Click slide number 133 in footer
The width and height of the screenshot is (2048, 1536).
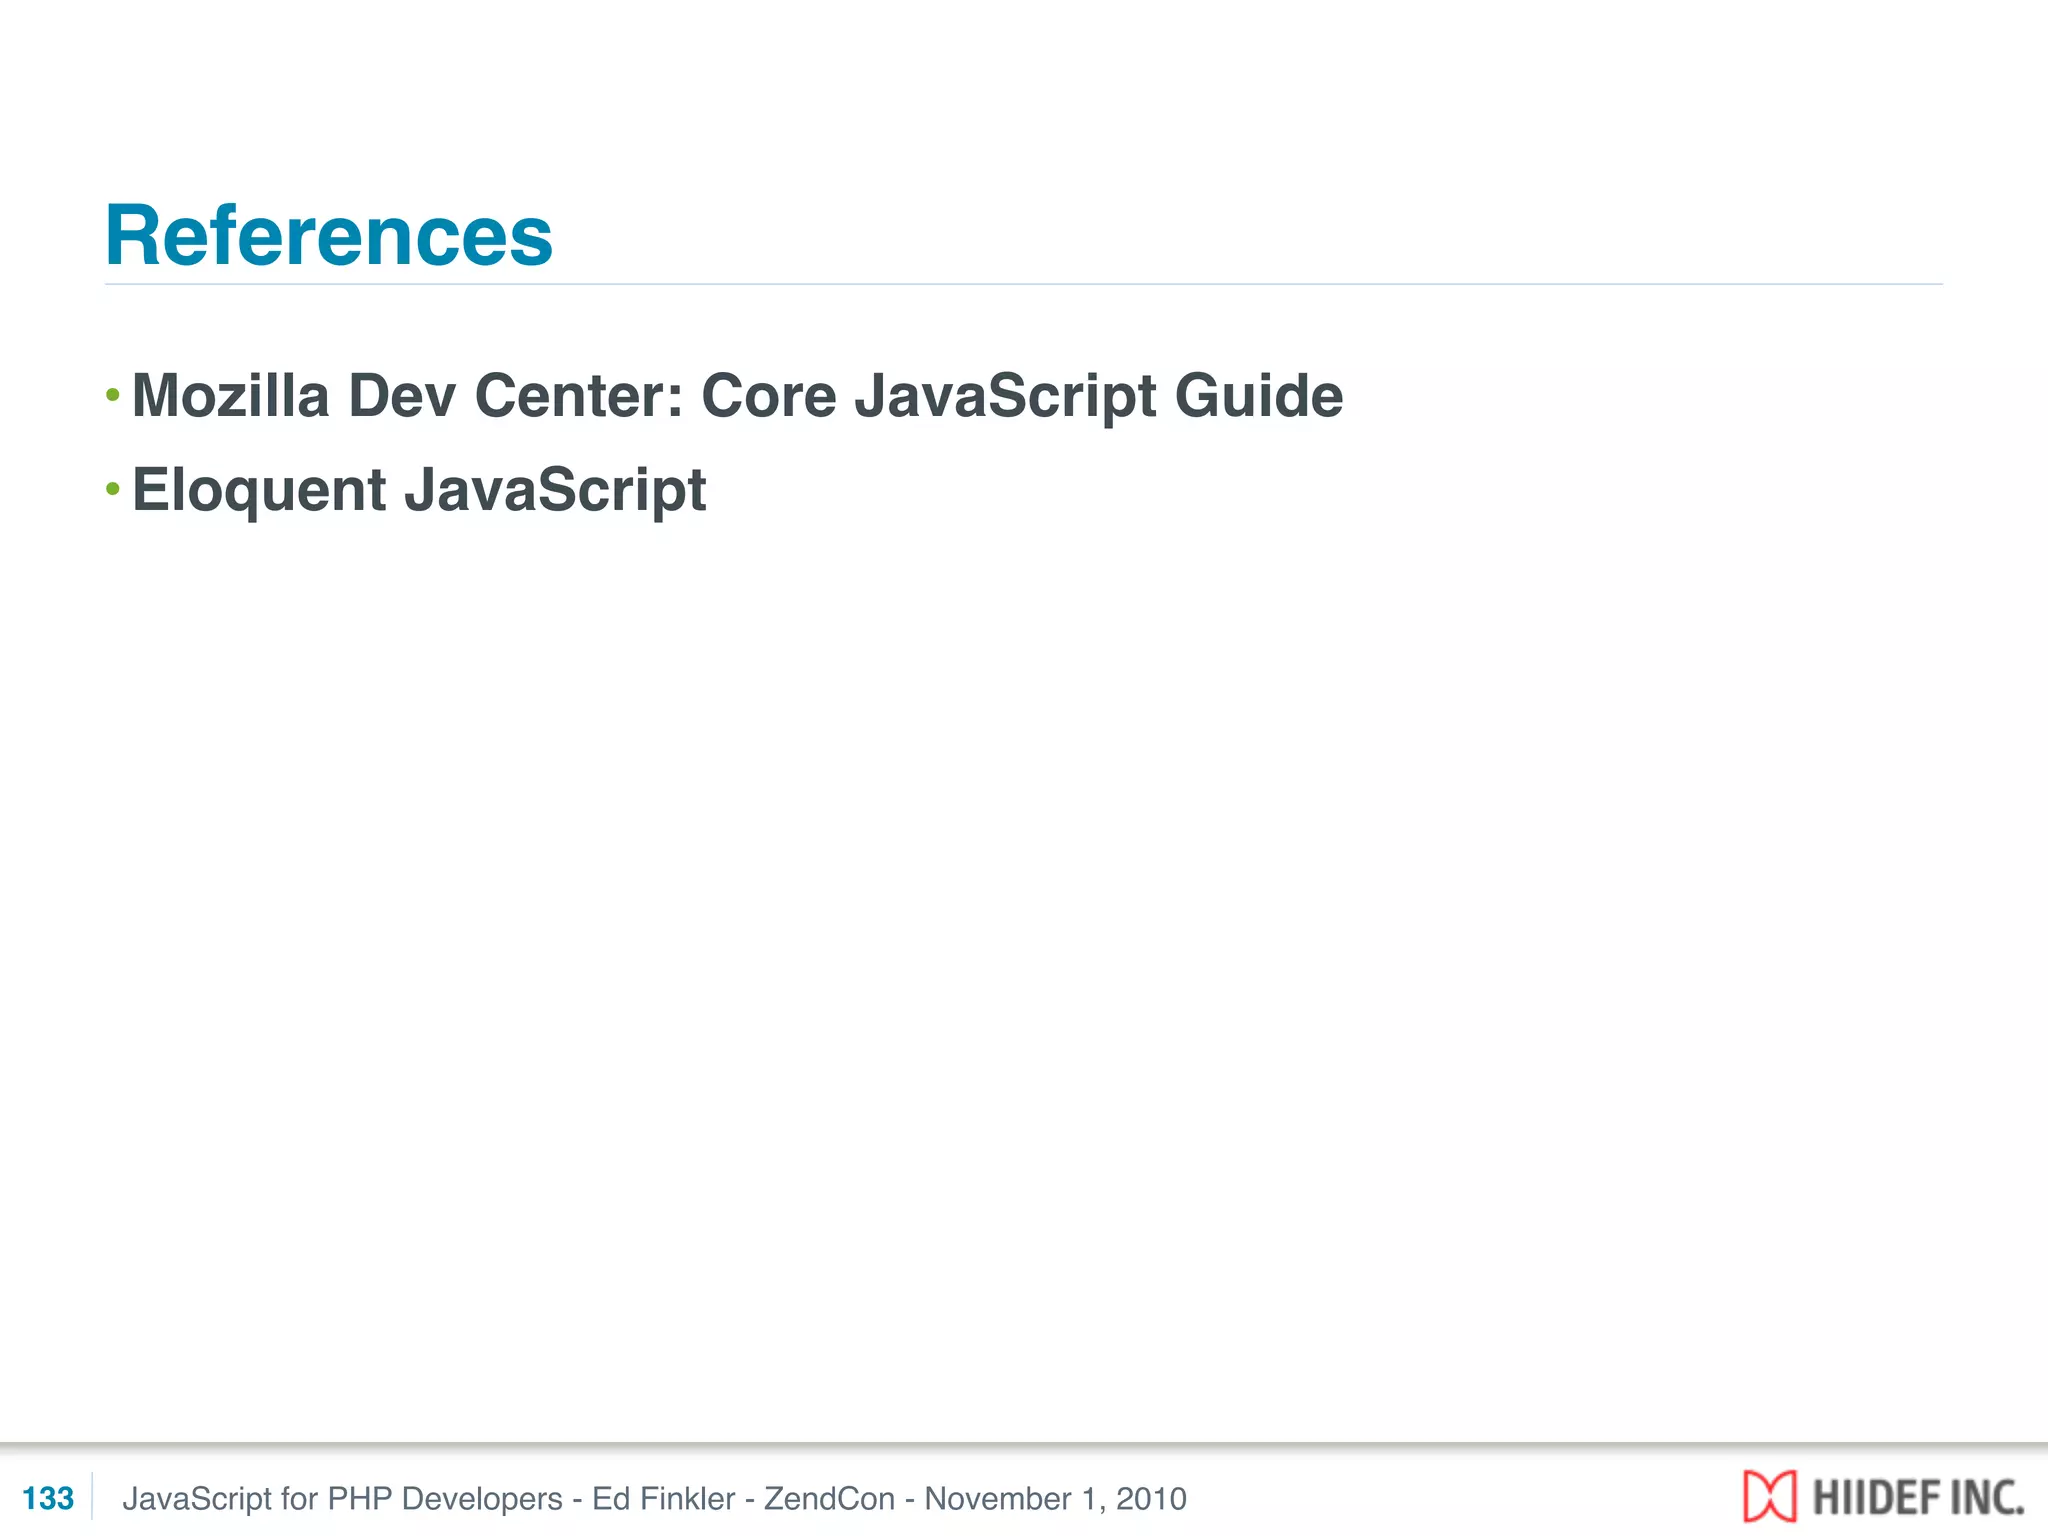click(47, 1498)
